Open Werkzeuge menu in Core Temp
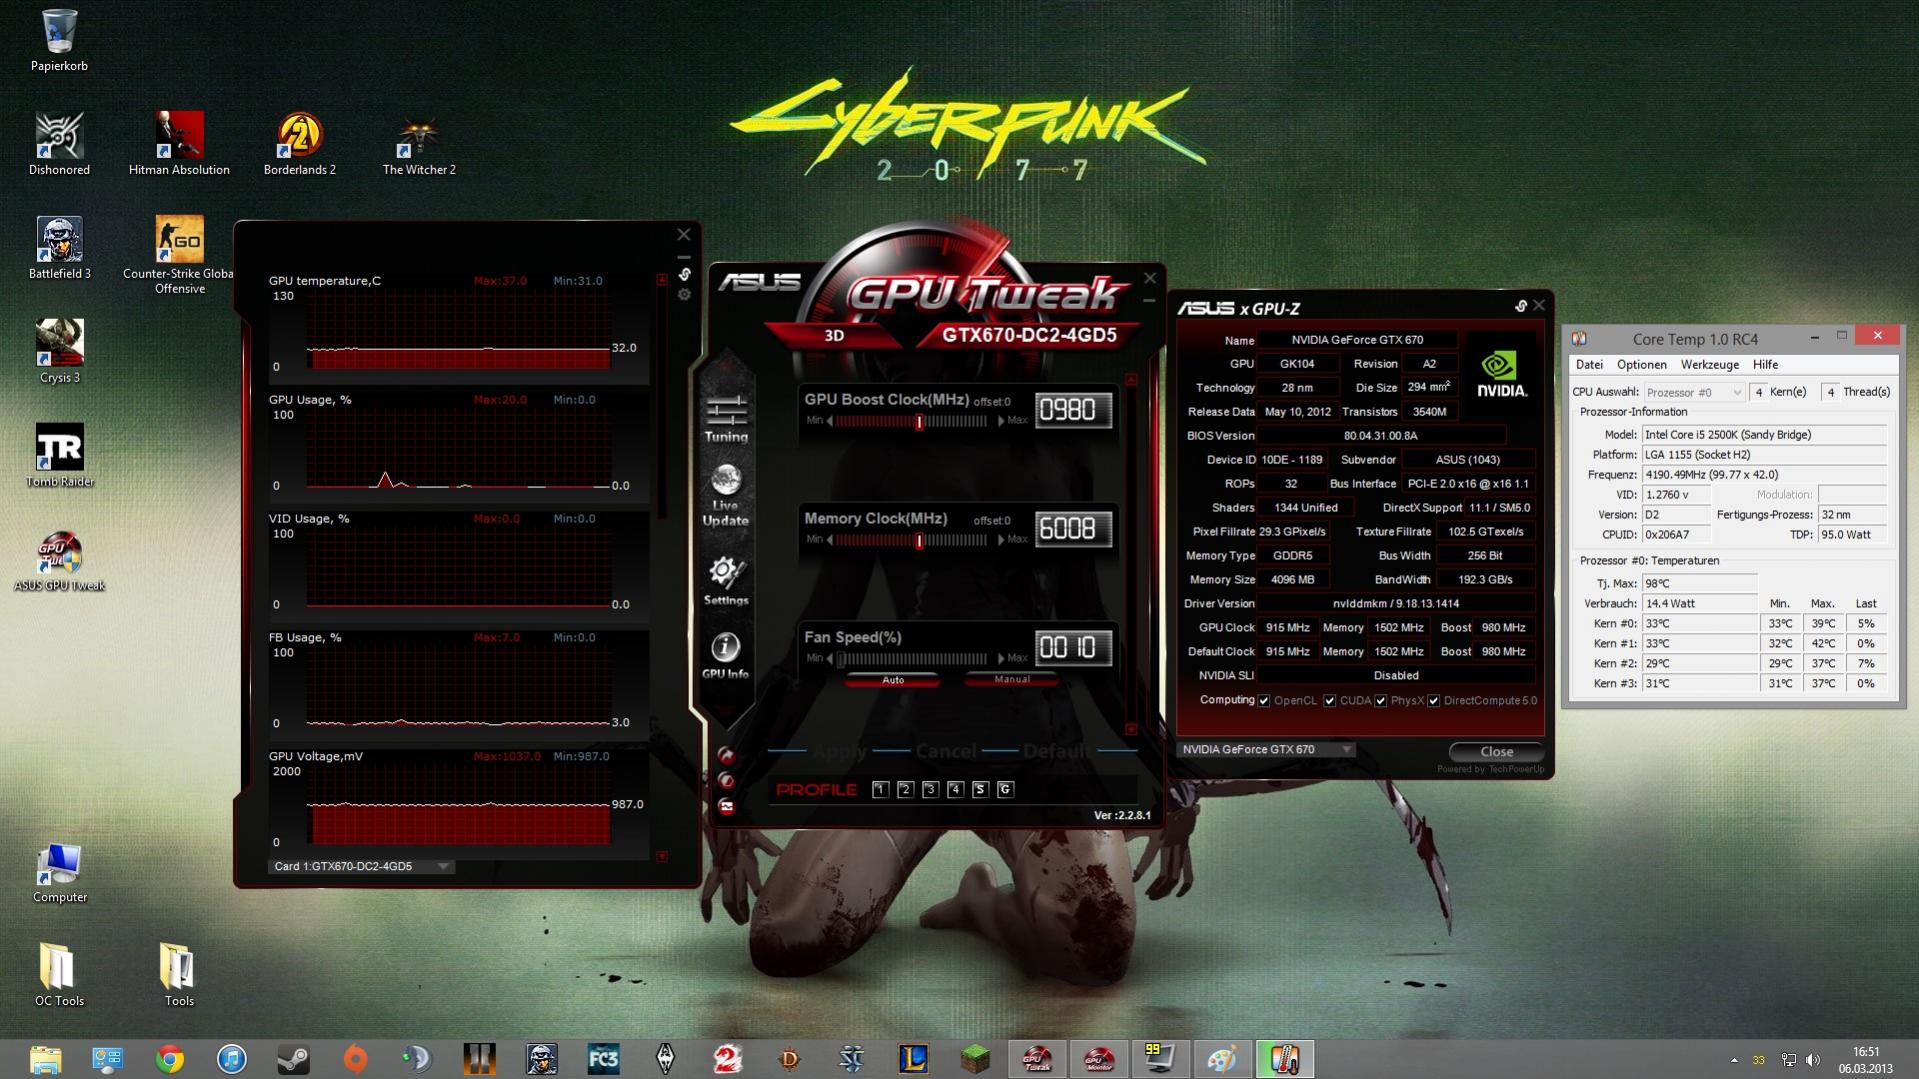Viewport: 1919px width, 1079px height. click(1710, 365)
